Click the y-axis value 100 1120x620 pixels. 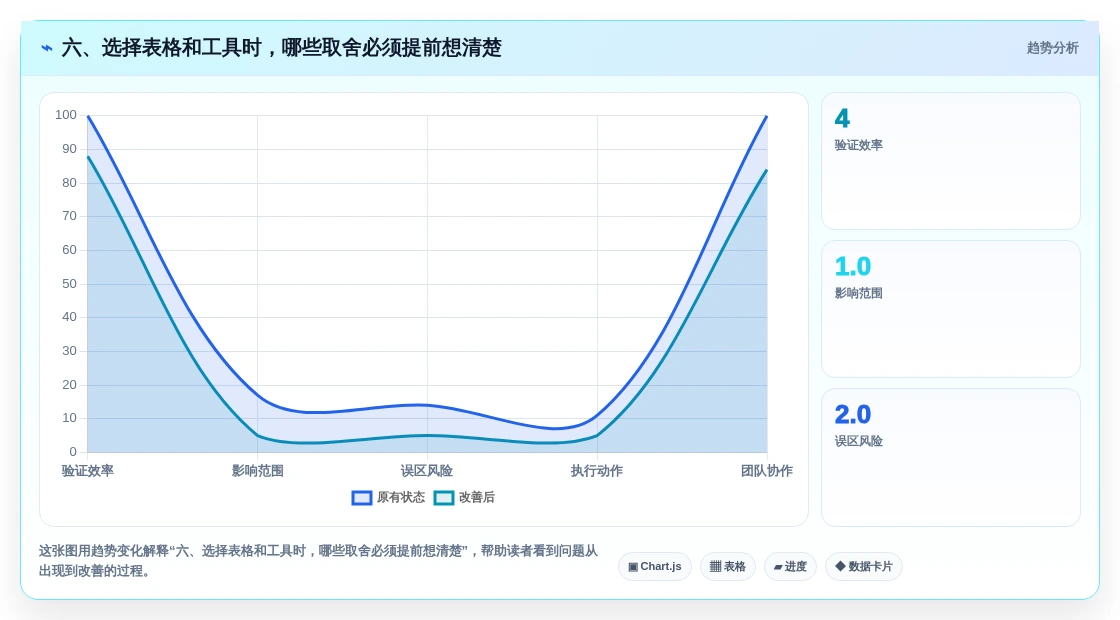[x=66, y=115]
